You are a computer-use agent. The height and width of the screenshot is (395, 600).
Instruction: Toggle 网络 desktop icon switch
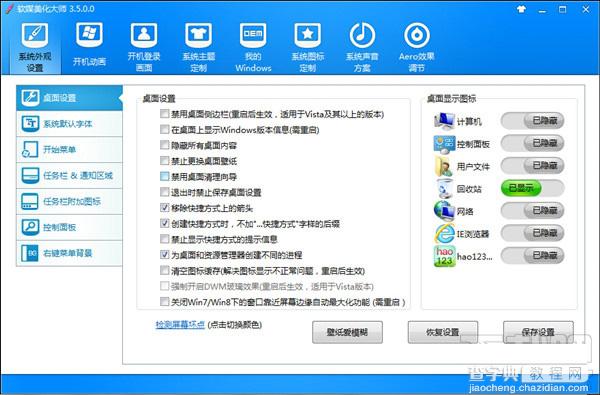pos(532,211)
